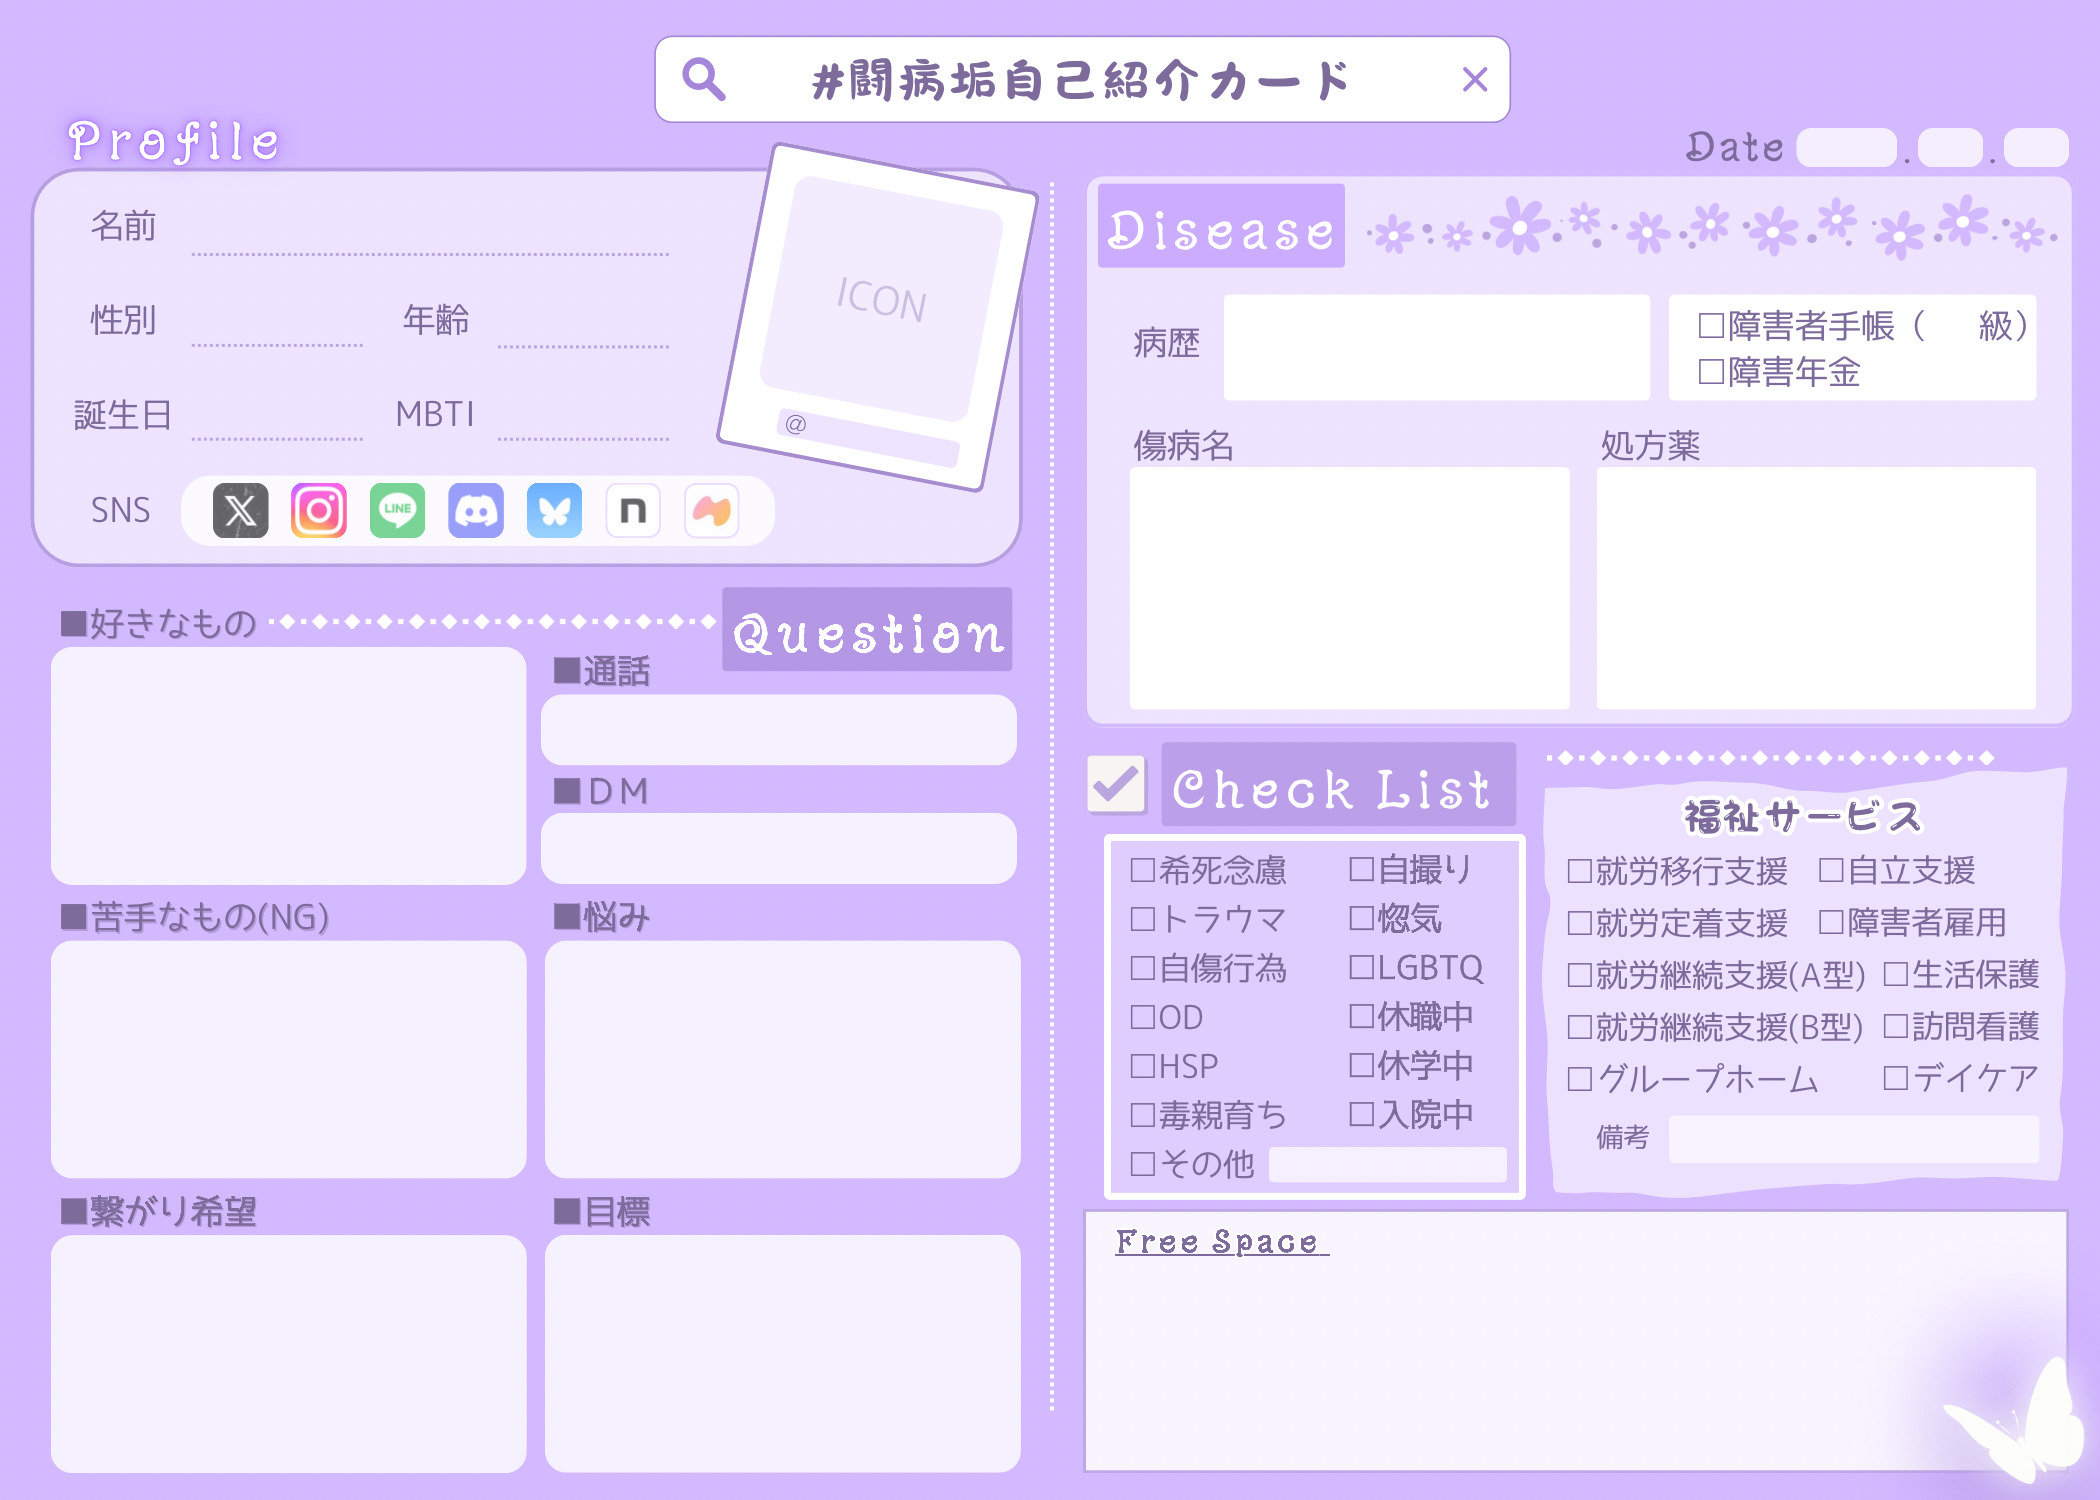The height and width of the screenshot is (1500, 2100).
Task: Click the X (Twitter) icon in SNS row
Action: pyautogui.click(x=240, y=511)
